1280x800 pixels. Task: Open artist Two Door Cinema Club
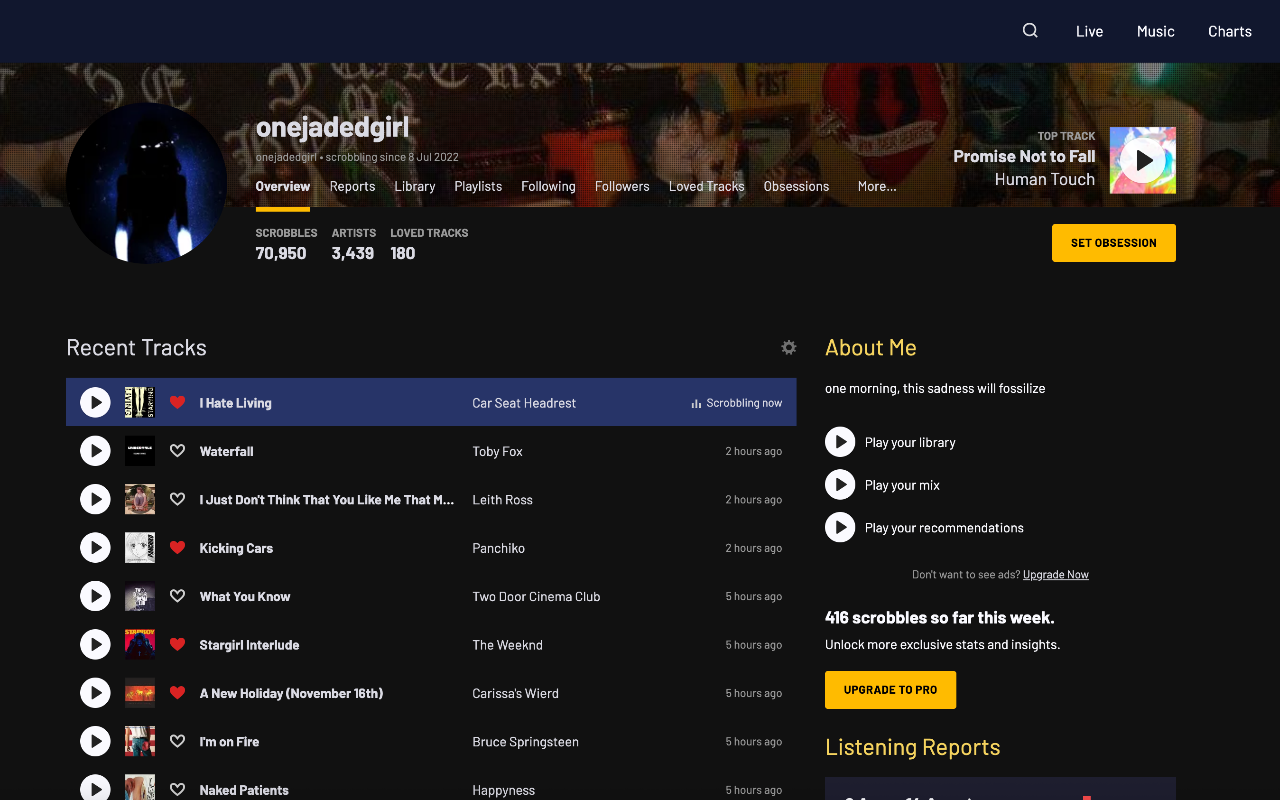[536, 596]
